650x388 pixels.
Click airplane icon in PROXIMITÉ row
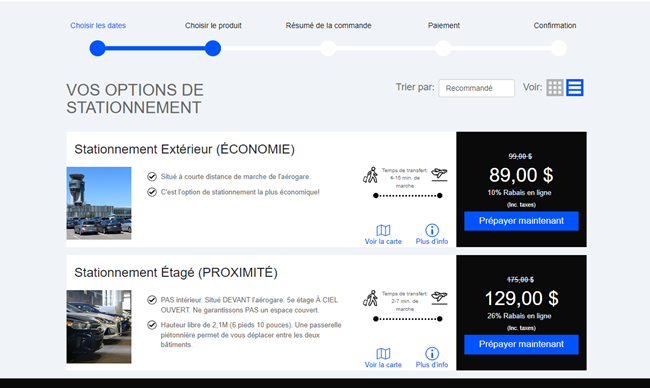tap(439, 297)
